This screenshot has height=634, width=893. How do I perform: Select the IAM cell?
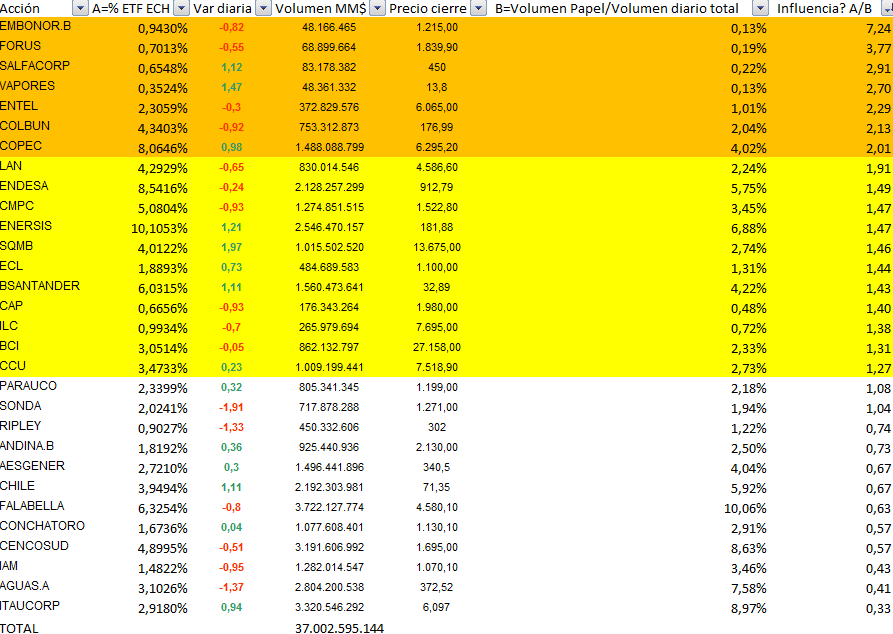click(9, 565)
